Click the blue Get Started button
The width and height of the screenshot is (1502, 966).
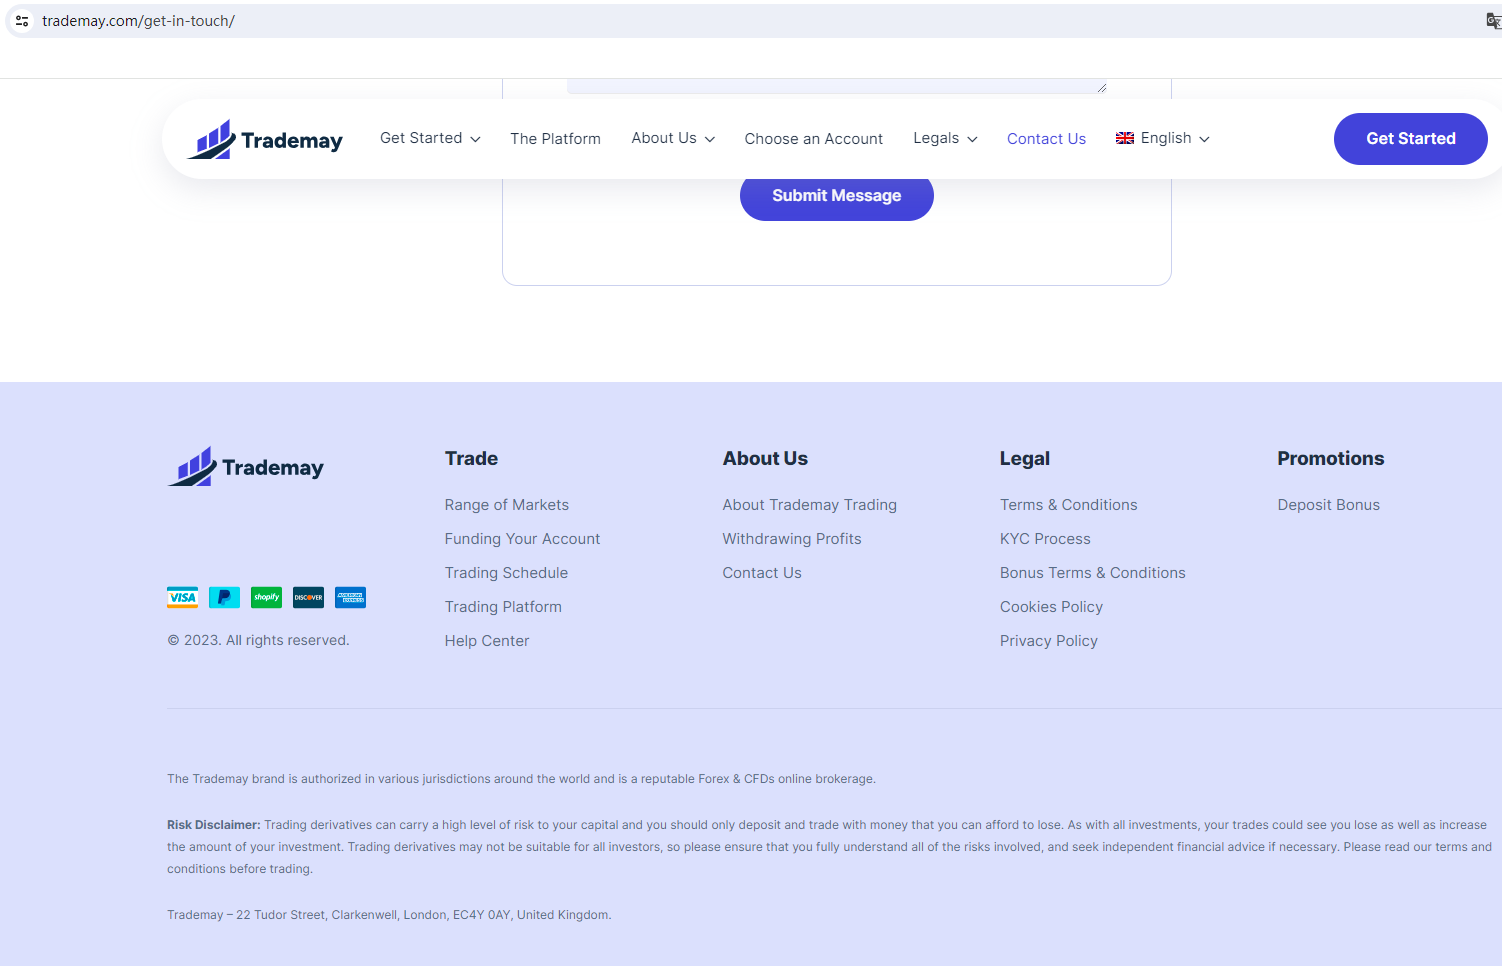[1411, 139]
